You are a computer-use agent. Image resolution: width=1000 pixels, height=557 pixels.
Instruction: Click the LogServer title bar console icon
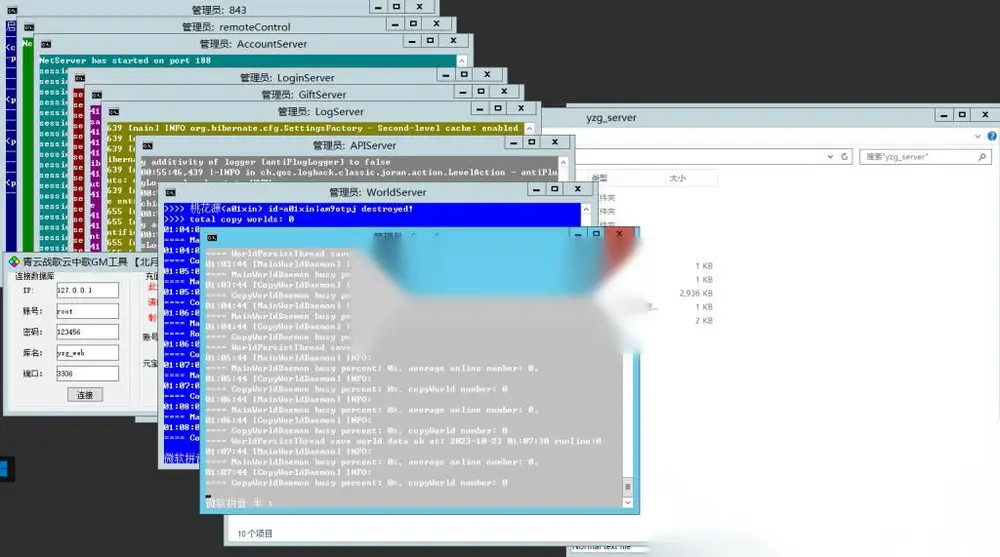pos(114,112)
